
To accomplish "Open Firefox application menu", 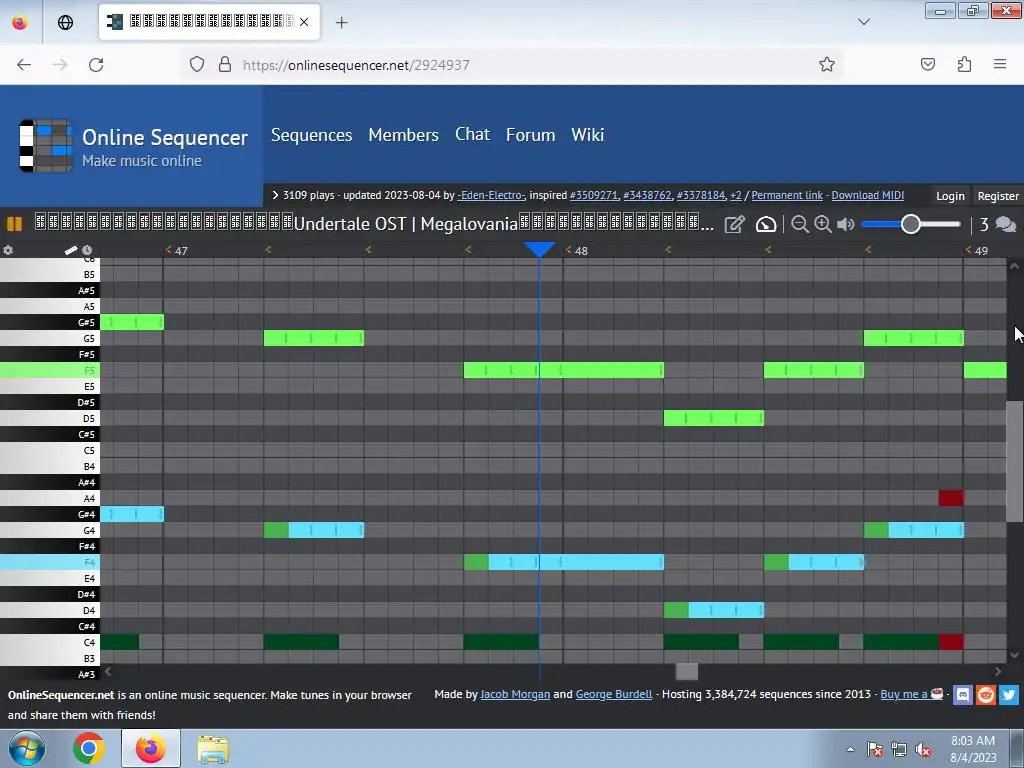I will [x=1000, y=64].
